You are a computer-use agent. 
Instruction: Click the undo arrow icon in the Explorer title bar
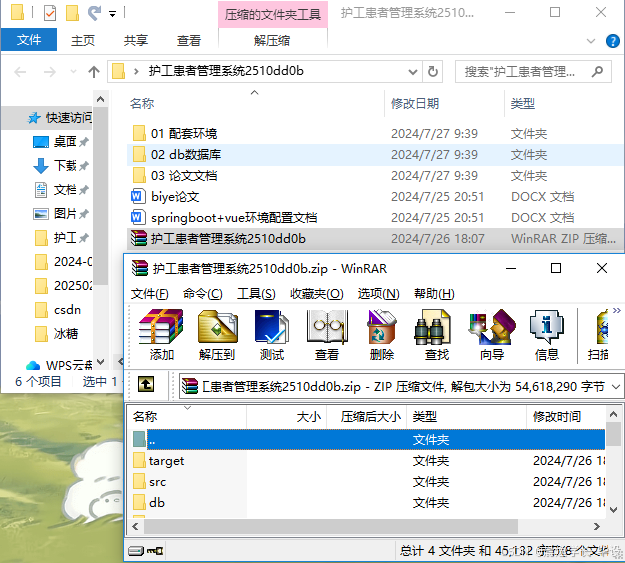(94, 13)
